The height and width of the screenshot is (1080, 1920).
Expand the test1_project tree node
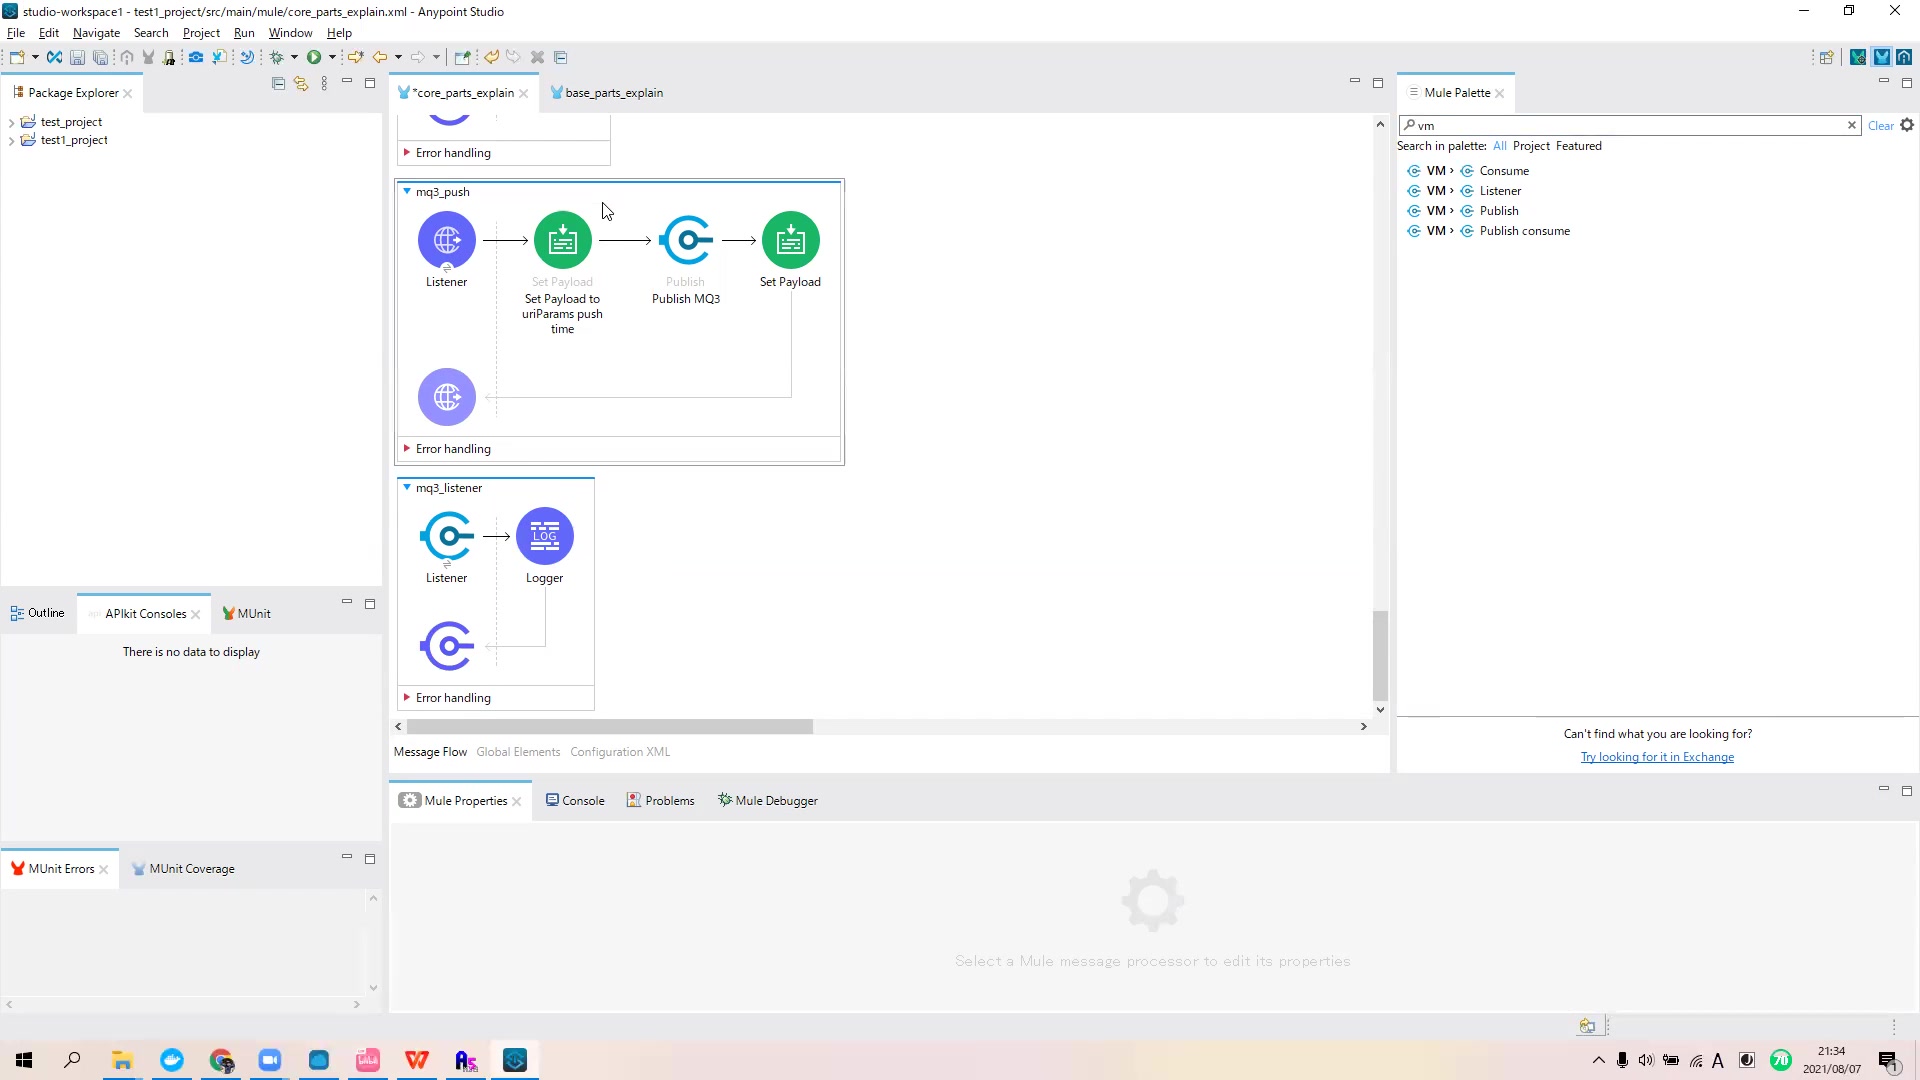[x=11, y=141]
